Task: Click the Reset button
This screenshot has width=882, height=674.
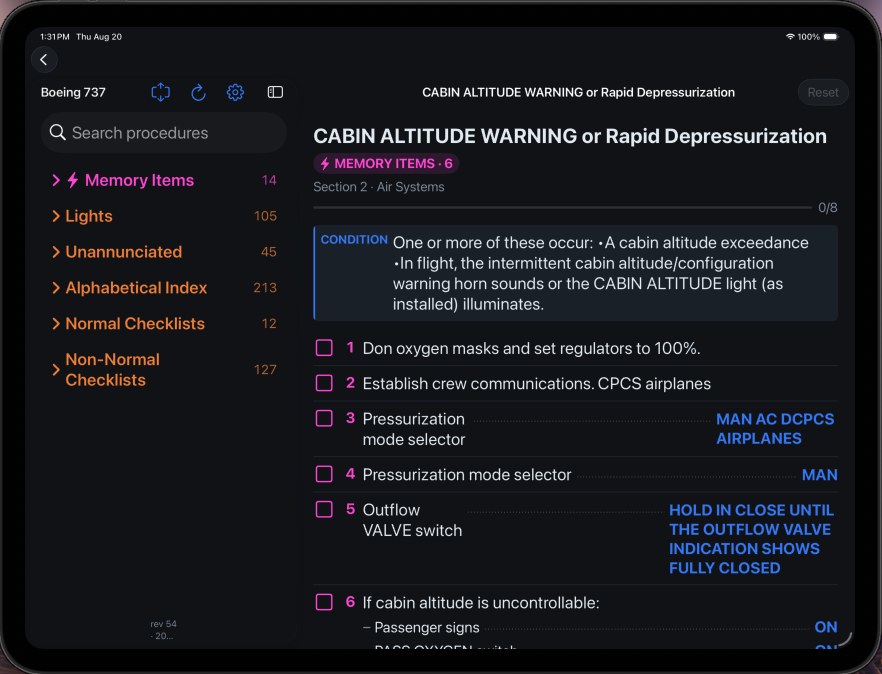Action: click(x=823, y=92)
